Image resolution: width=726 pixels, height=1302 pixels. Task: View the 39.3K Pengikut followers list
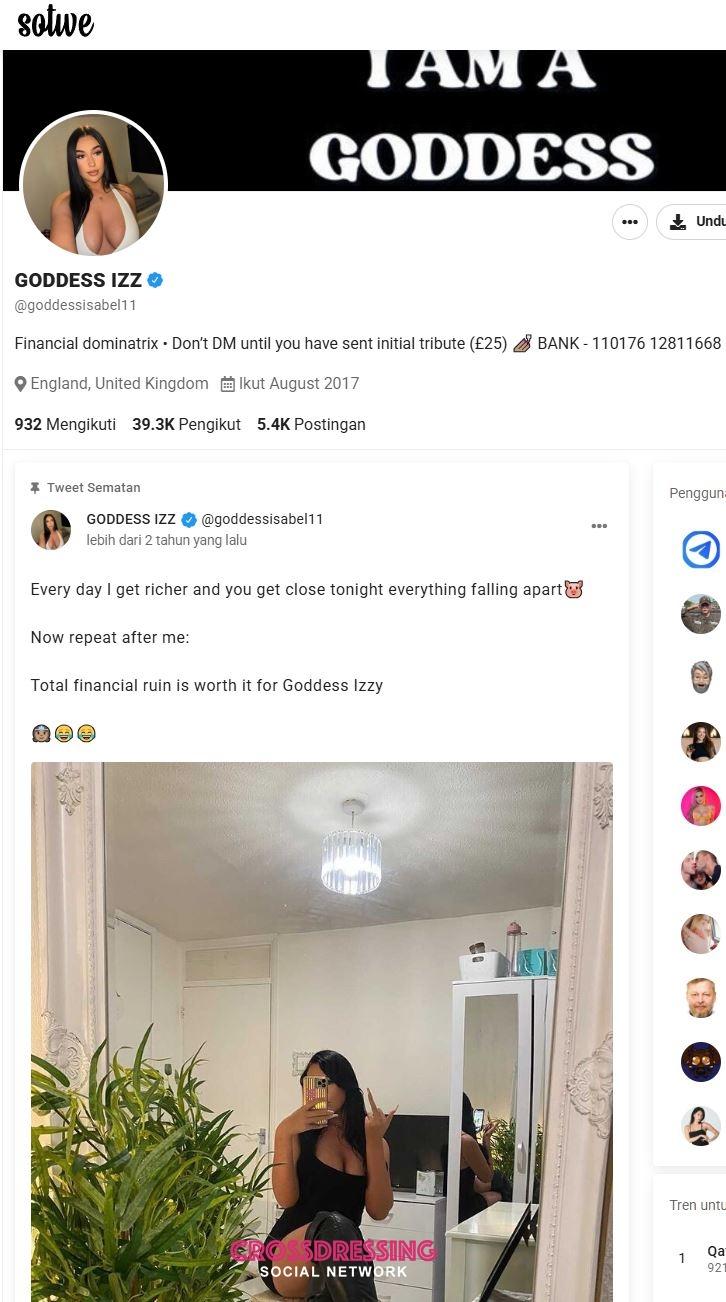[186, 424]
